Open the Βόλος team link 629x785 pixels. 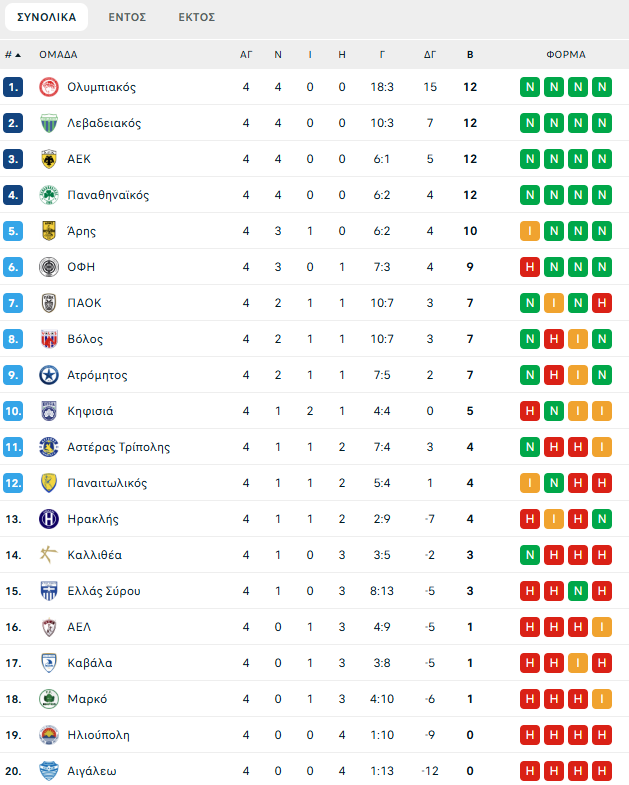pos(85,339)
